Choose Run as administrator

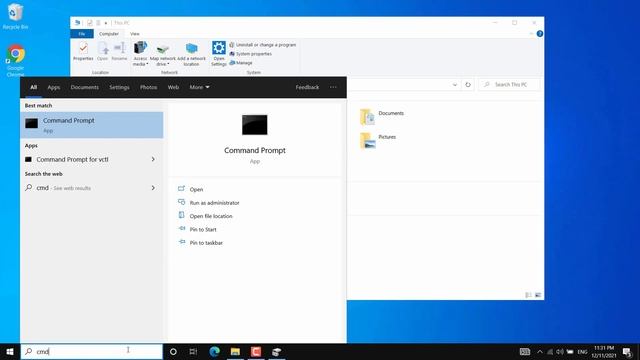pos(214,203)
